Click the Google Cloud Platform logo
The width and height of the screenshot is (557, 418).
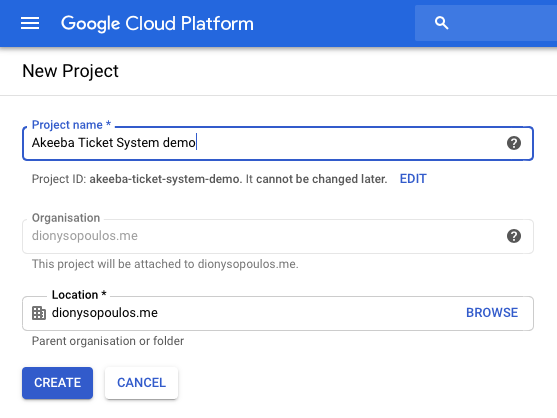pyautogui.click(x=157, y=24)
